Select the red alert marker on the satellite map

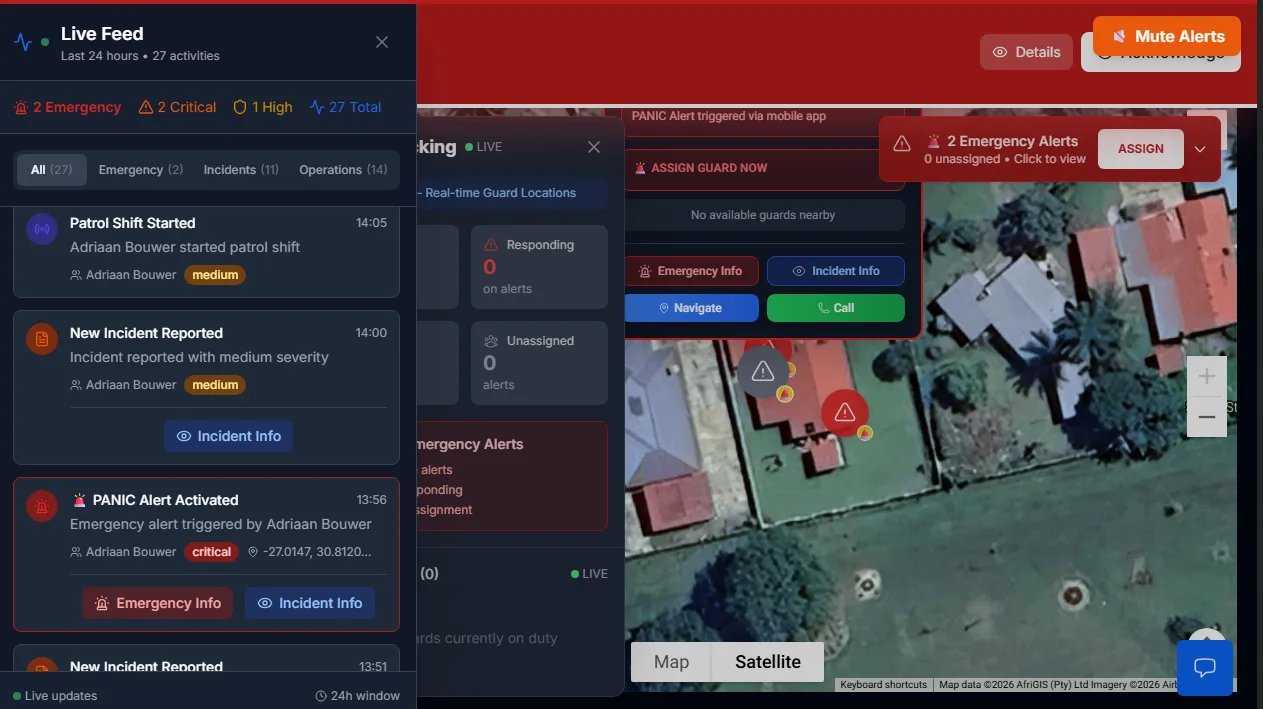[844, 412]
